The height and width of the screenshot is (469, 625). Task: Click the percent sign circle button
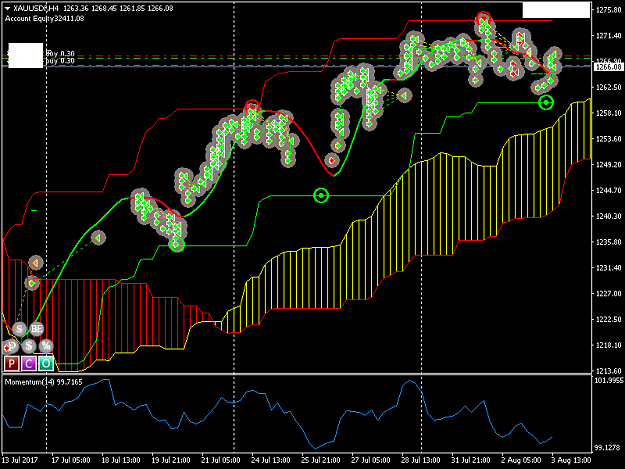(46, 346)
